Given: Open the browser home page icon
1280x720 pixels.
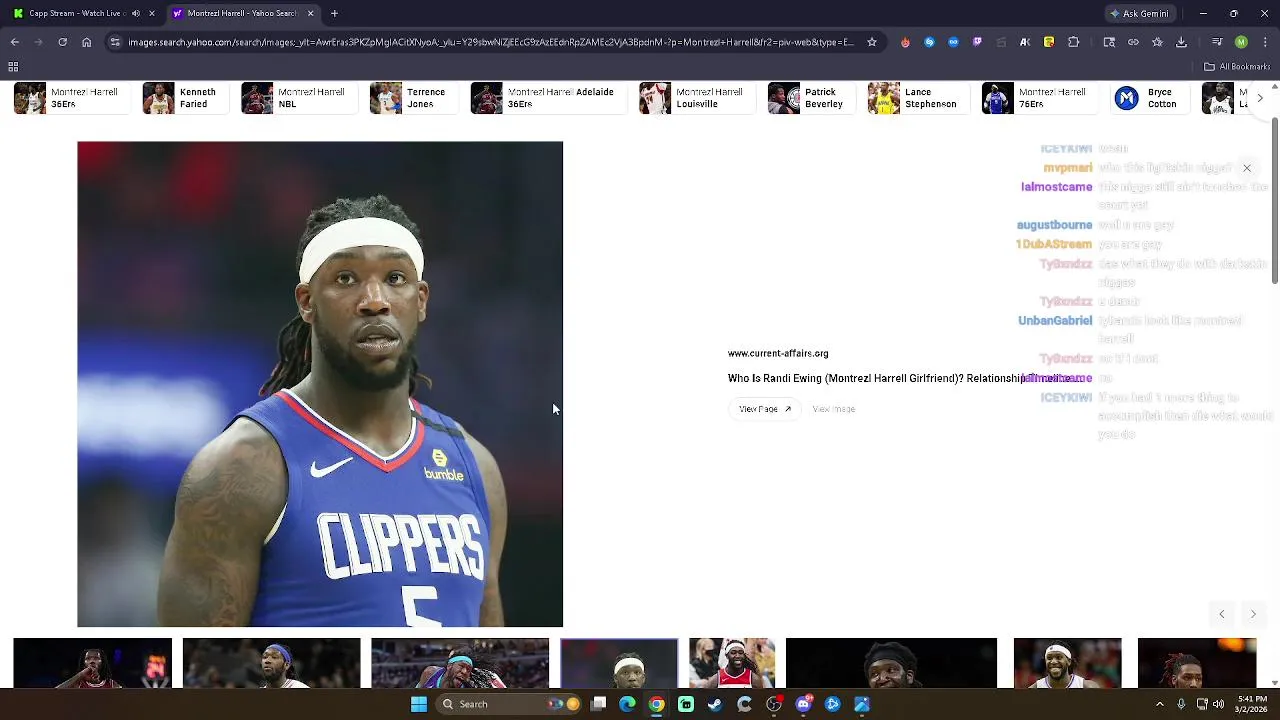Looking at the screenshot, I should coord(87,42).
